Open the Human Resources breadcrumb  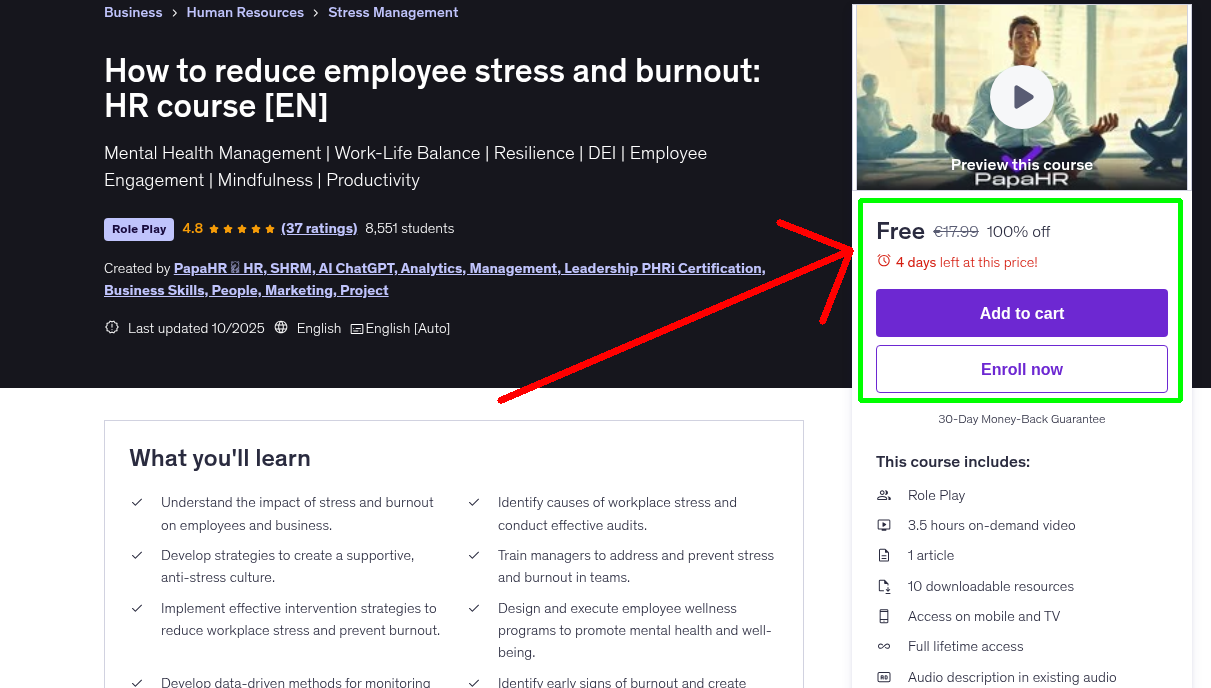(245, 12)
